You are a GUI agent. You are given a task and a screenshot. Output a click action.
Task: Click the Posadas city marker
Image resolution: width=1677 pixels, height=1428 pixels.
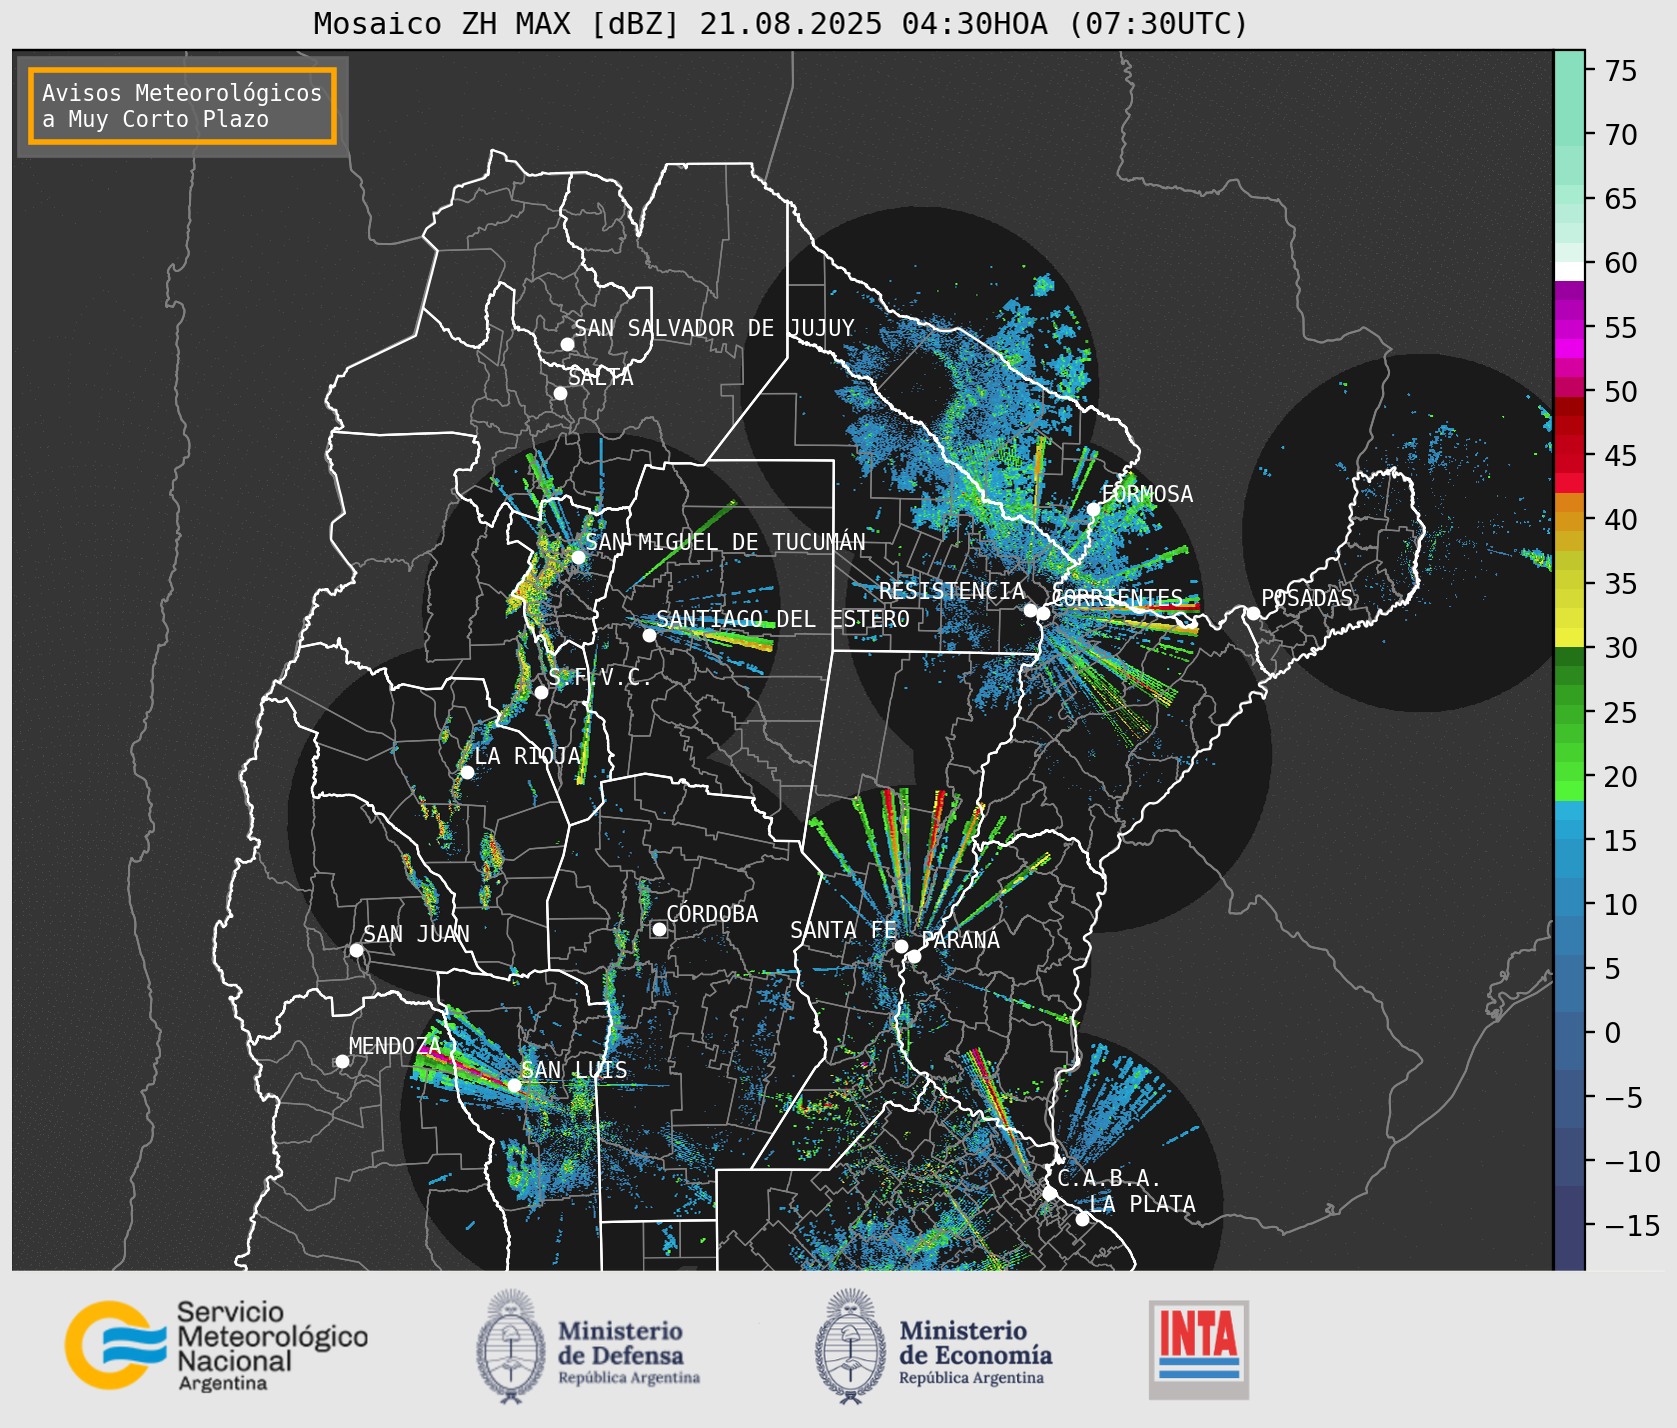coord(1253,613)
